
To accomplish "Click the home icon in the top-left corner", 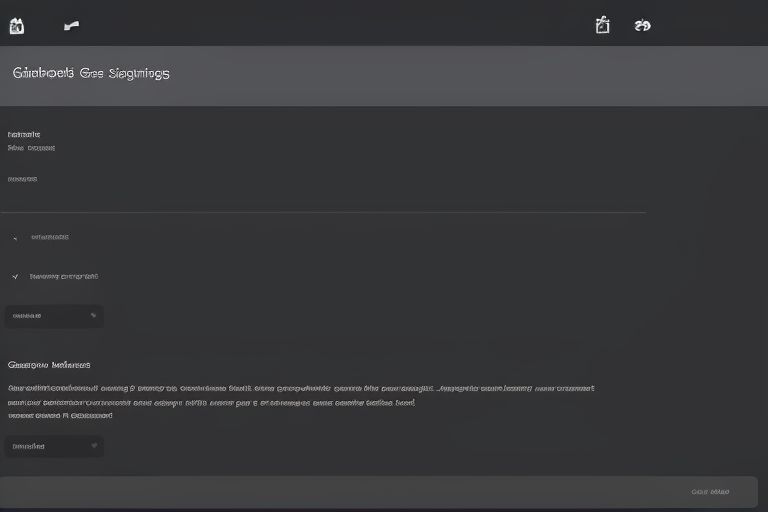I will tap(16, 26).
